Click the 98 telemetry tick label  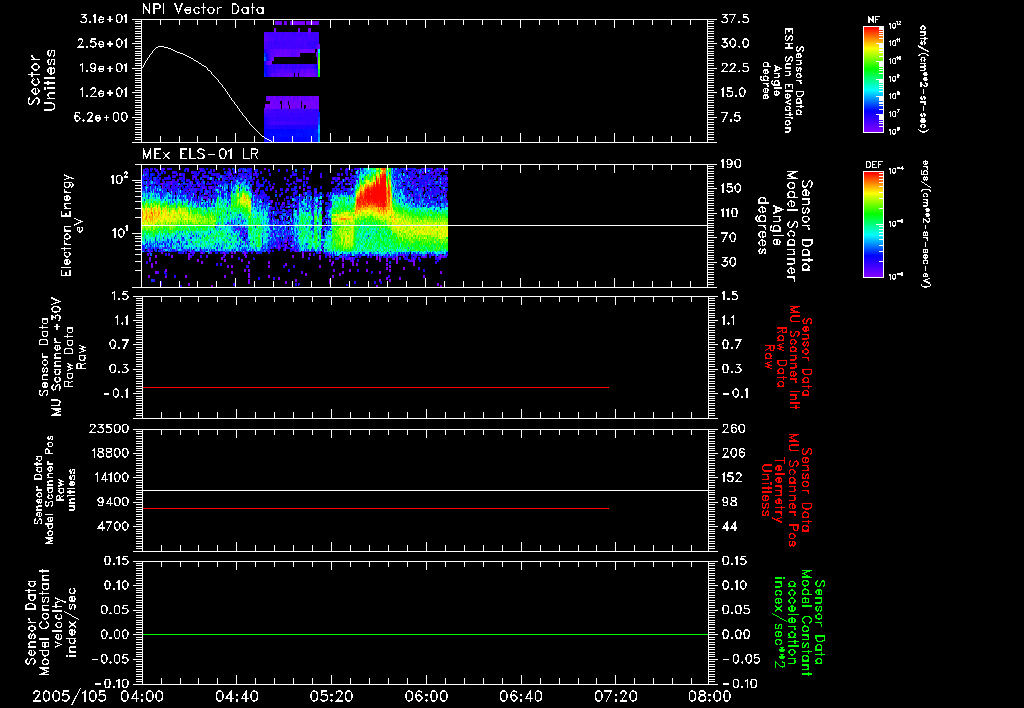pos(729,502)
